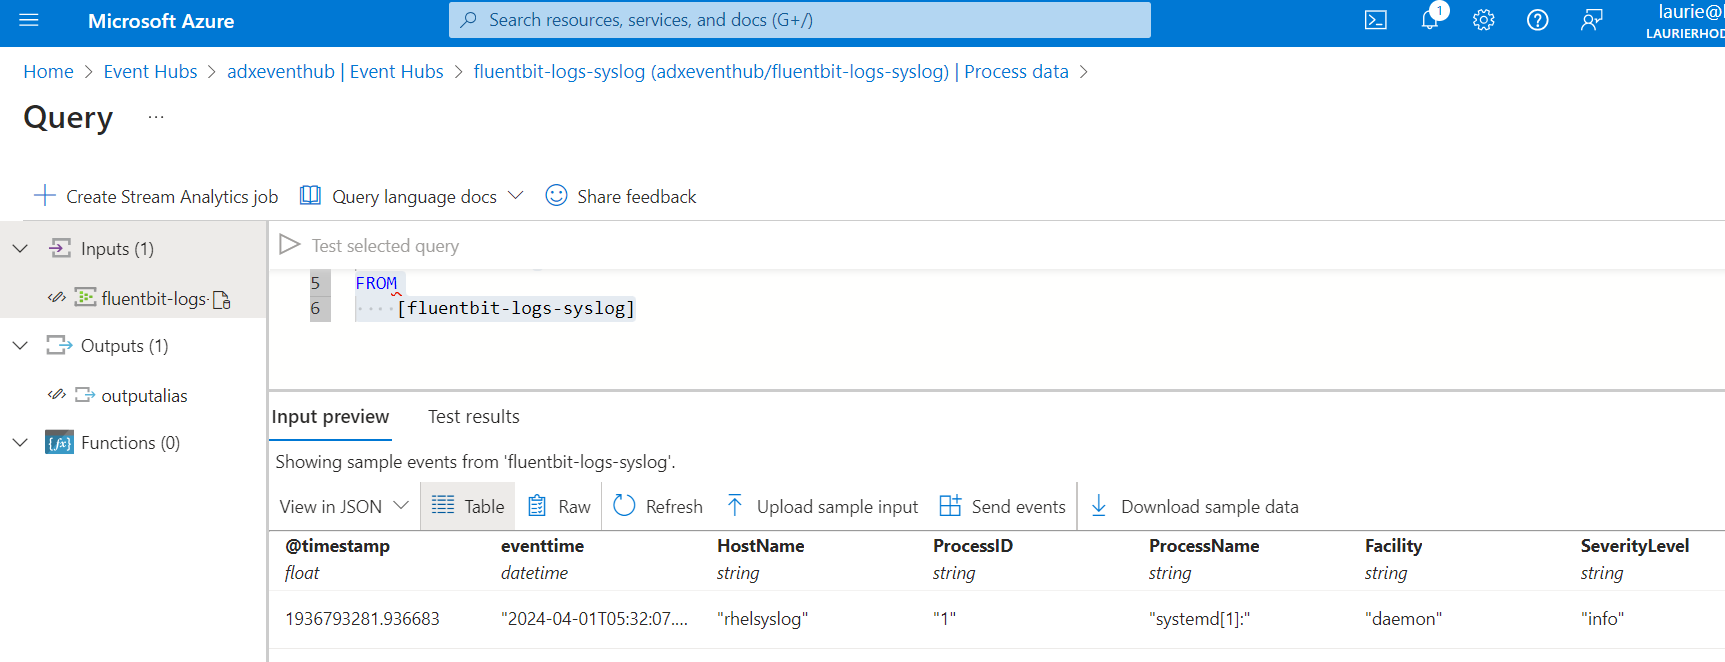Click the Table view grid icon

coord(443,505)
